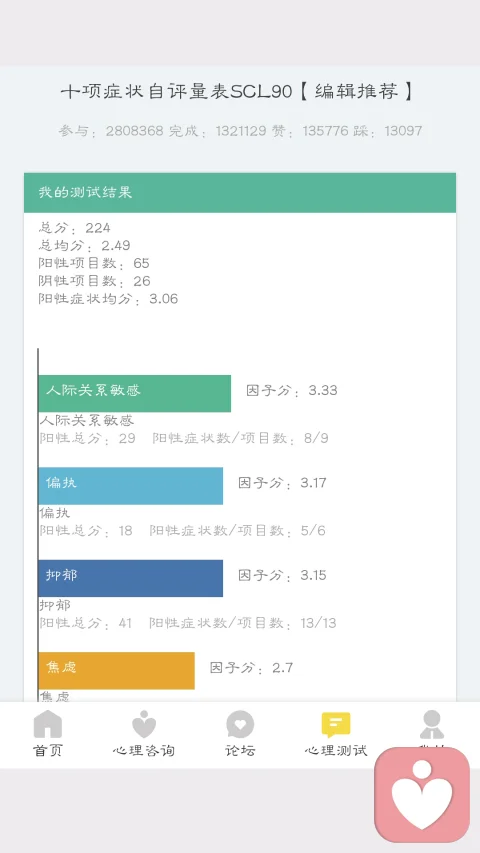Click the 我的测试结果 green header
The height and width of the screenshot is (853, 480).
240,193
